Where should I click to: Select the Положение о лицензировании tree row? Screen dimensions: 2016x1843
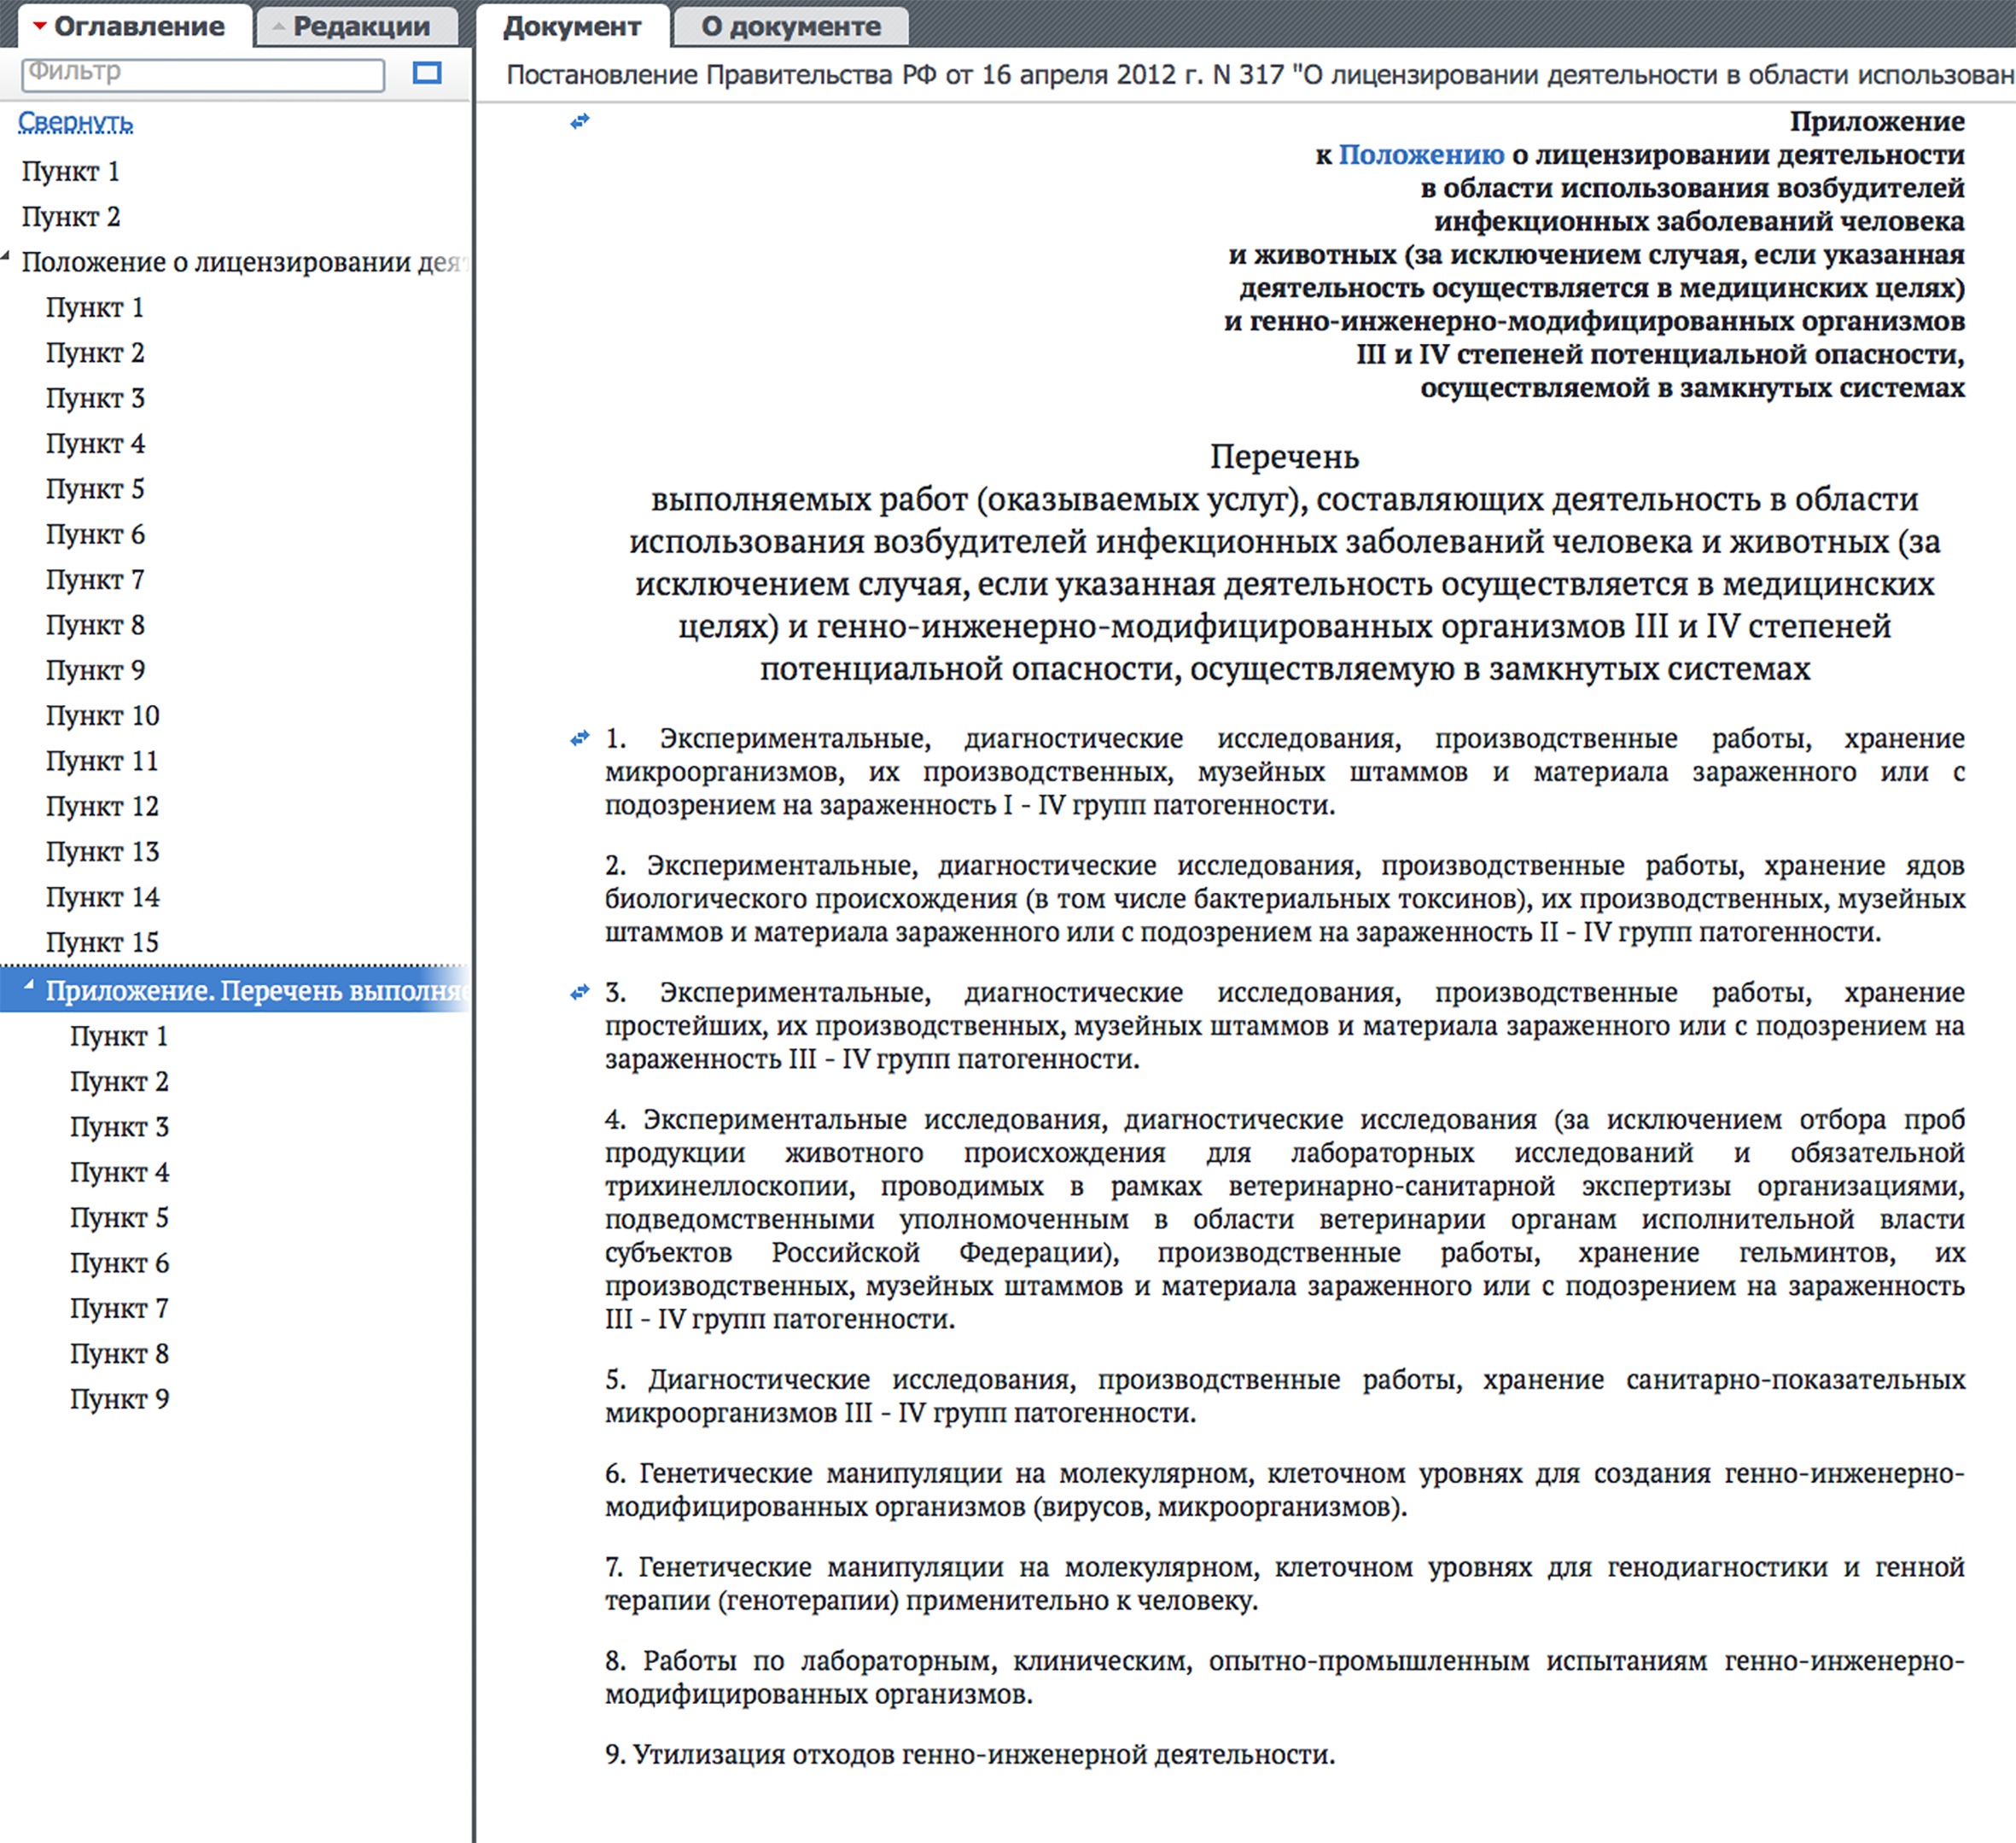pos(235,262)
